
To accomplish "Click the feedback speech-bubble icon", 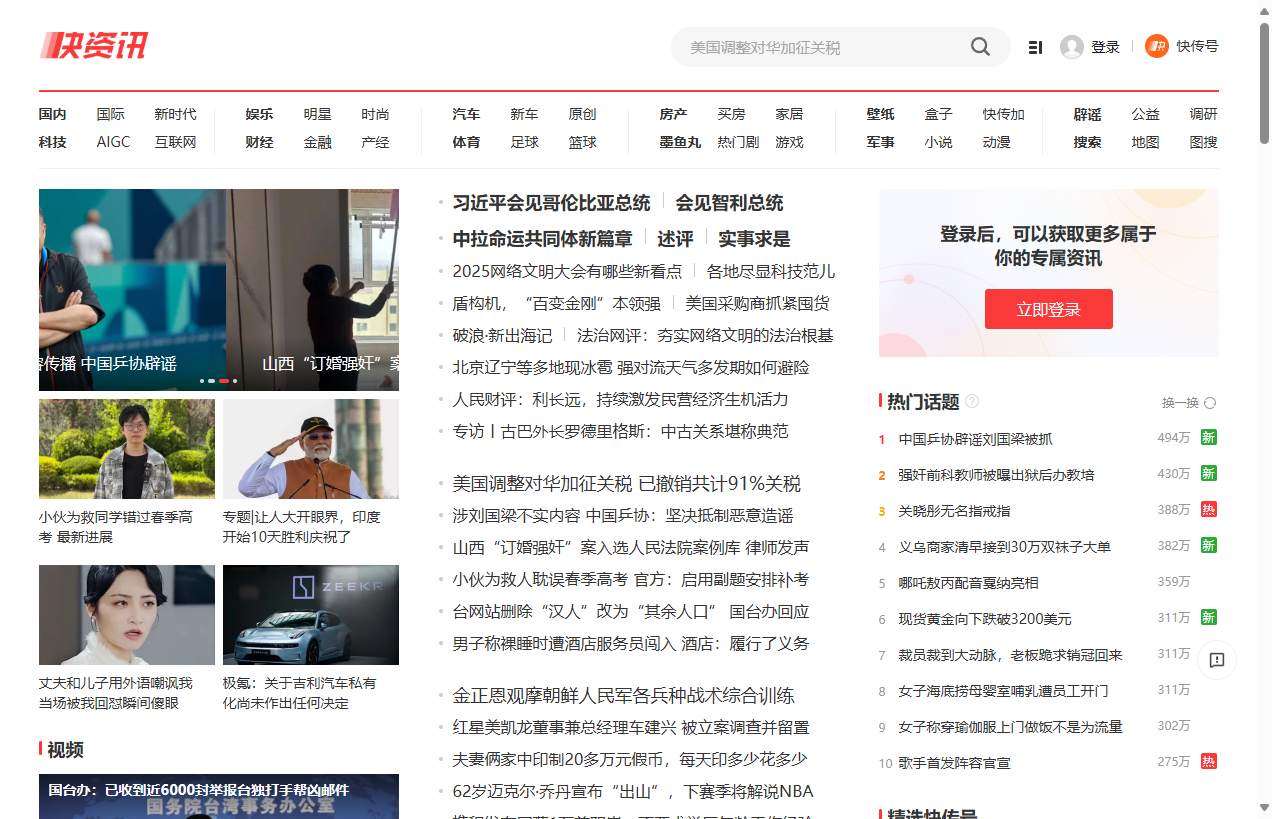I will [x=1217, y=660].
